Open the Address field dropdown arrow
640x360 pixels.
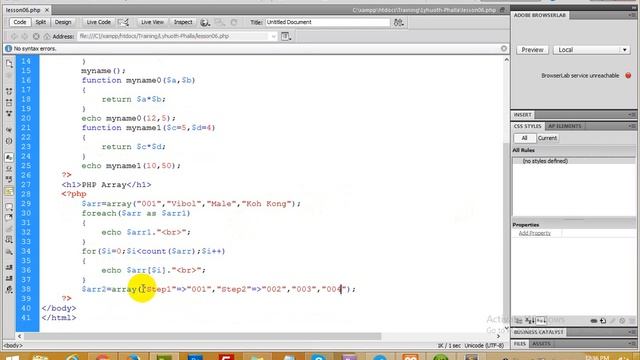pos(273,36)
